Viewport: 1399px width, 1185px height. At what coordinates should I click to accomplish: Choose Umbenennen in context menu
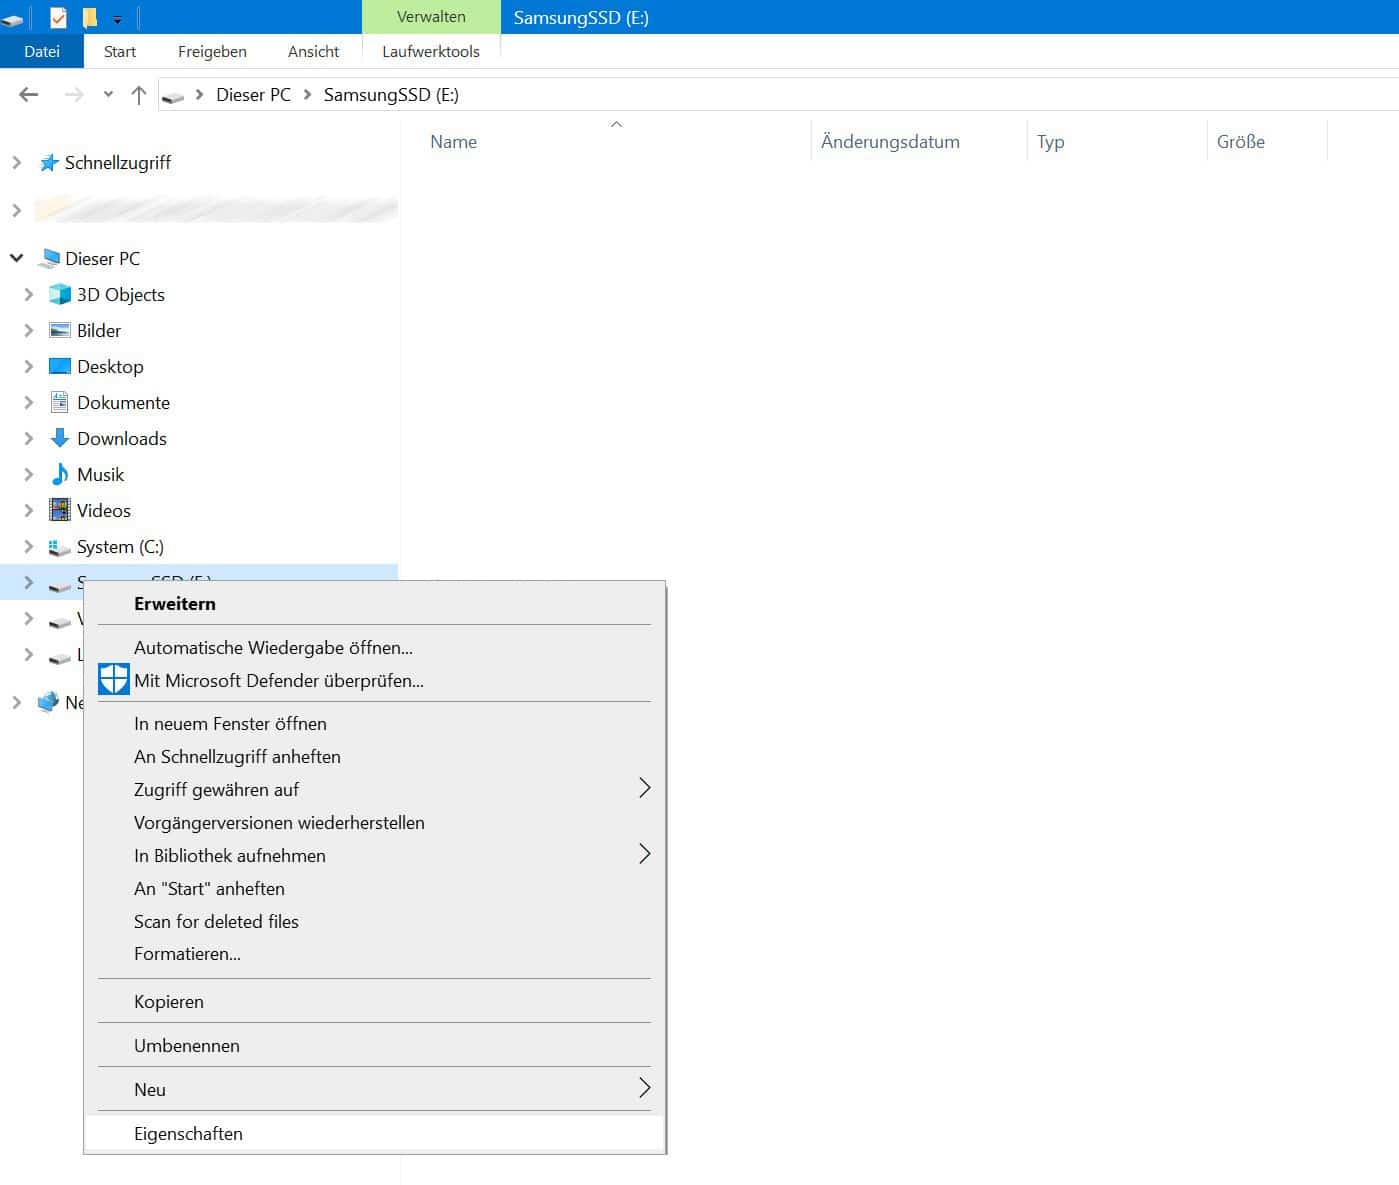pos(375,1045)
